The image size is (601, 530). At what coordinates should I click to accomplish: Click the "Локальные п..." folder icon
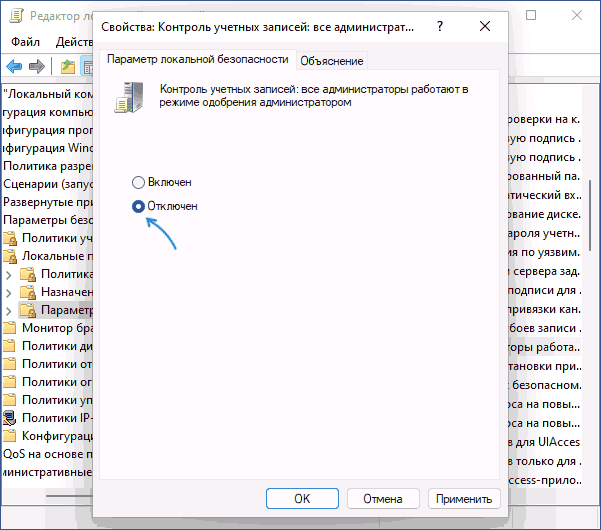coord(10,256)
